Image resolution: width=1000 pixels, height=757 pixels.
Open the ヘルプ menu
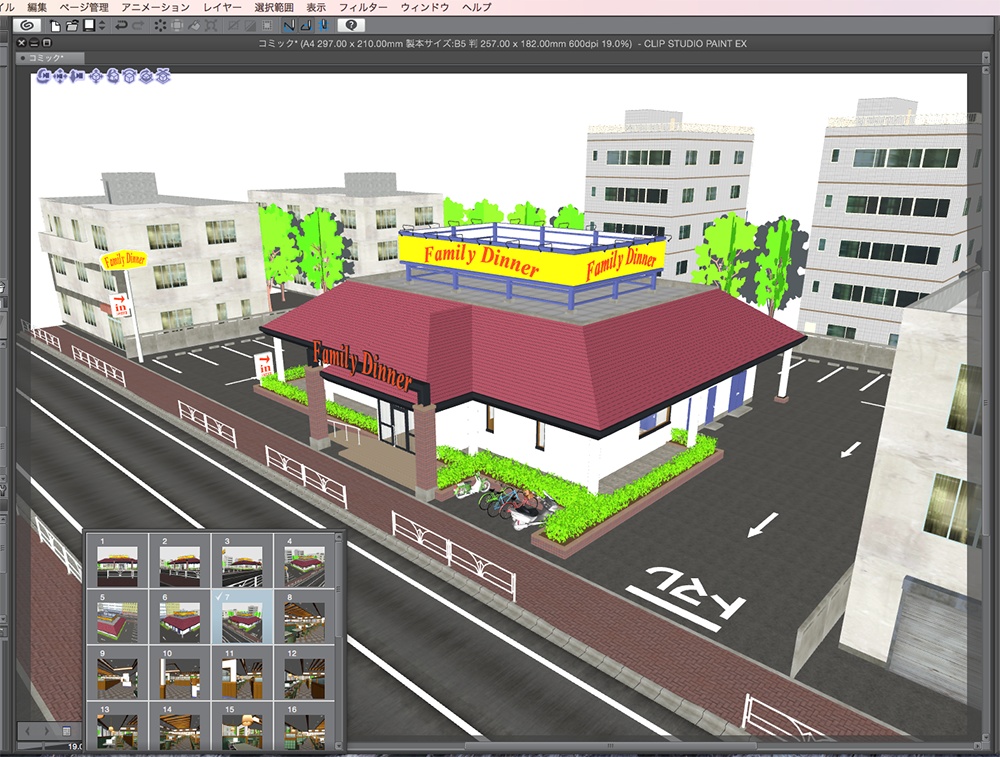point(477,7)
